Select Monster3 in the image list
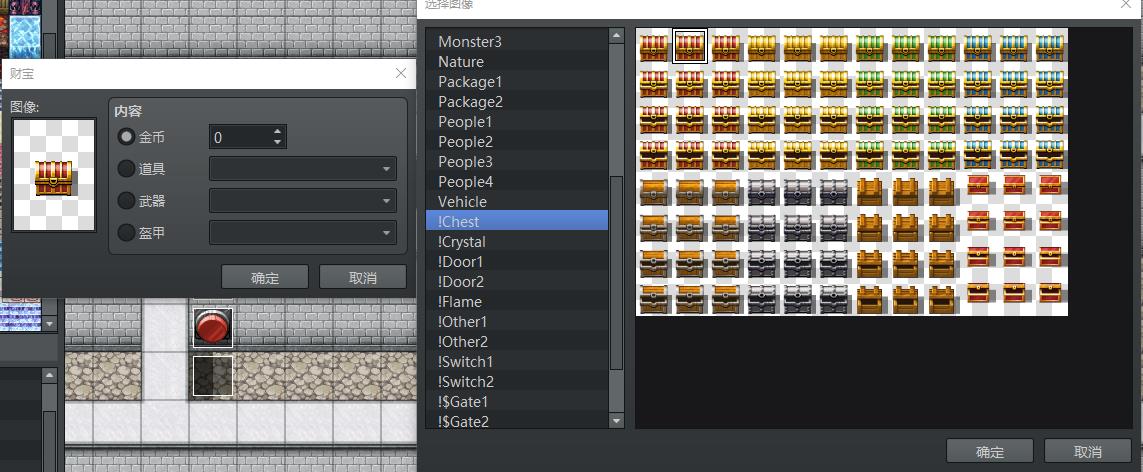The width and height of the screenshot is (1143, 472). coord(517,42)
